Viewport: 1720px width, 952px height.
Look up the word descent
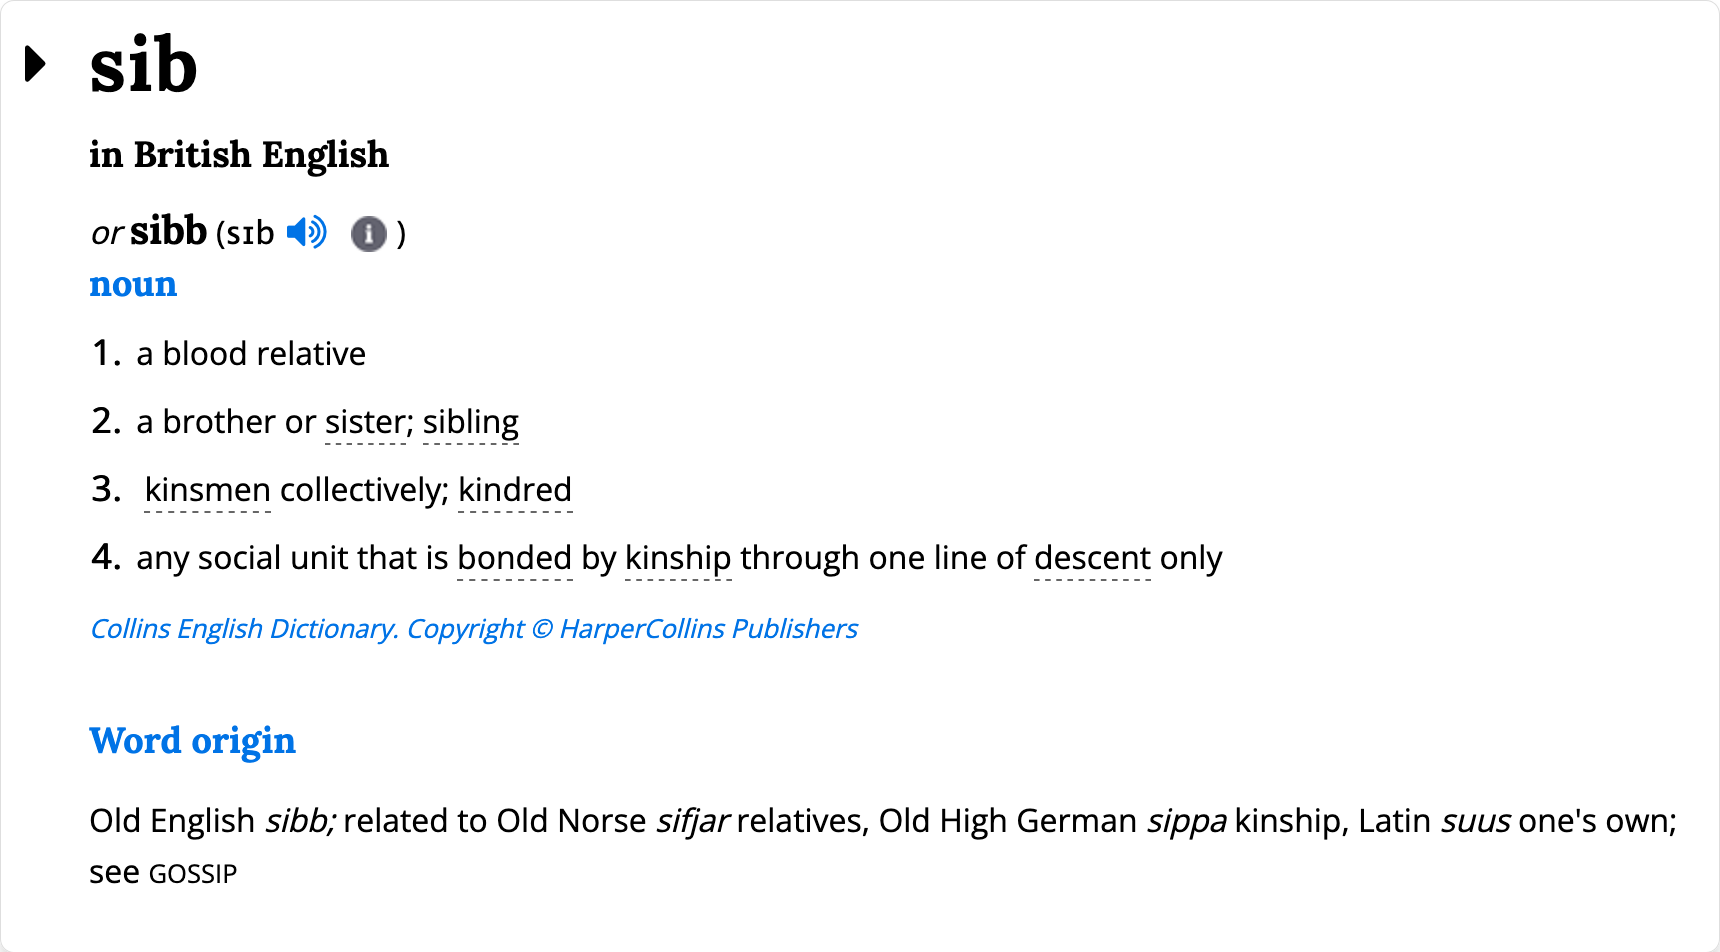tap(1092, 557)
